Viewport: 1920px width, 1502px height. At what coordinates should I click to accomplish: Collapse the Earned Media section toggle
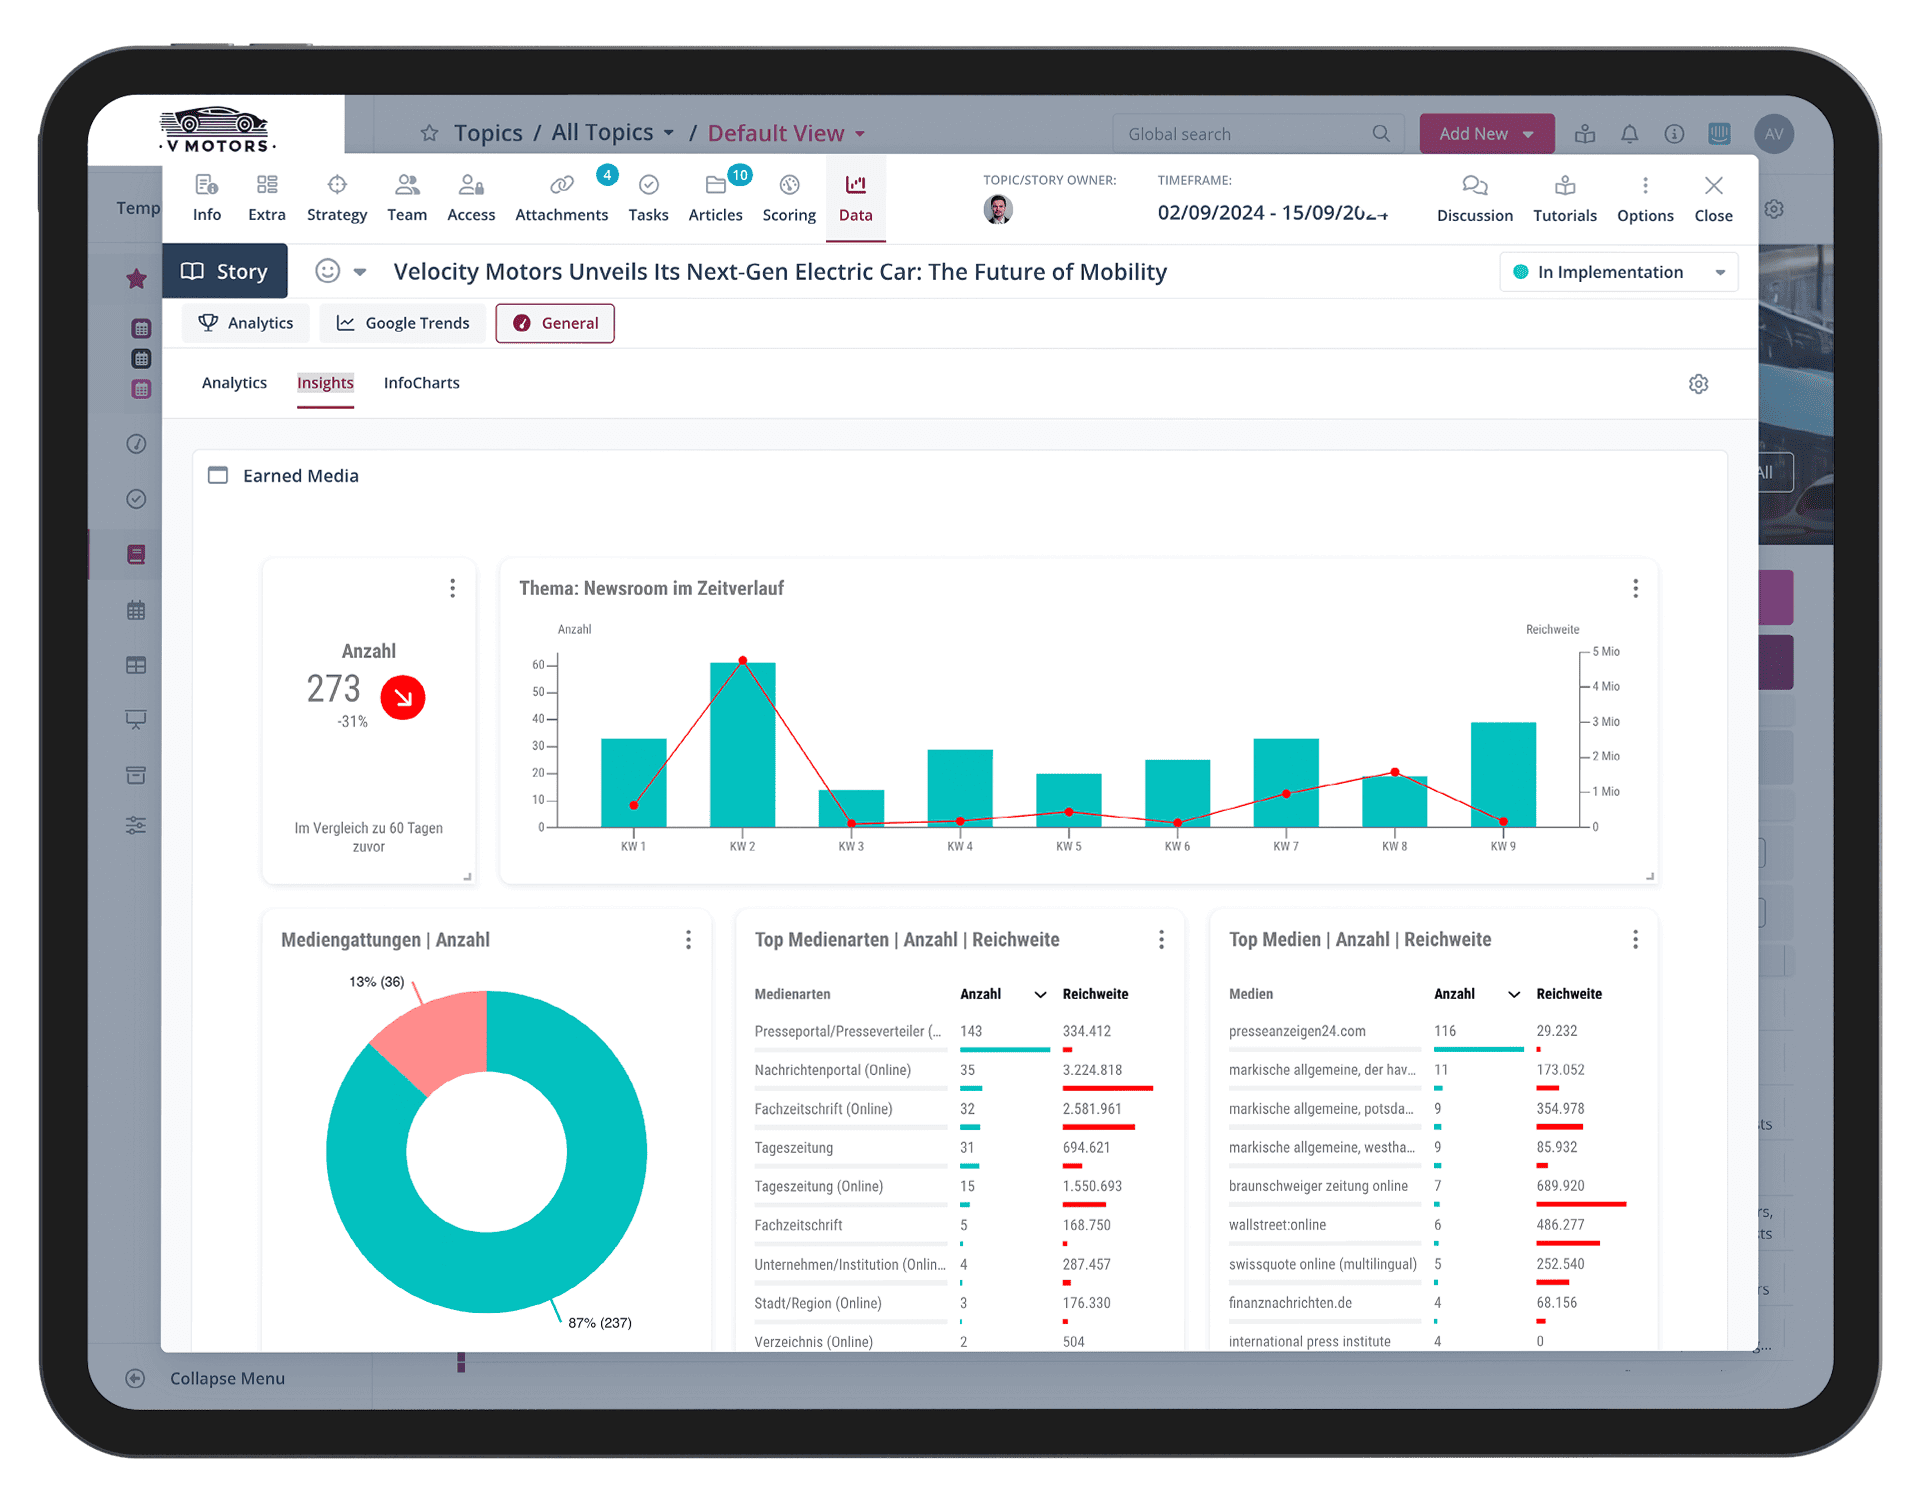(218, 476)
